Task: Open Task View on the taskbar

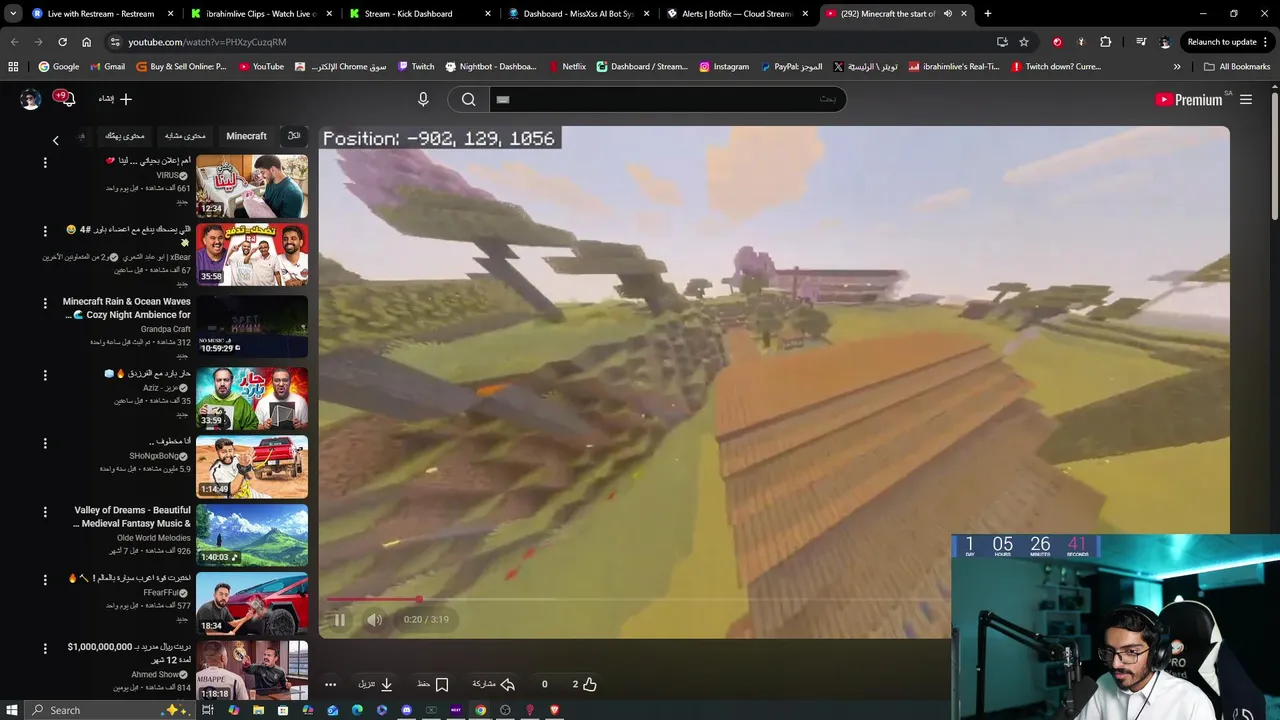Action: pyautogui.click(x=208, y=710)
